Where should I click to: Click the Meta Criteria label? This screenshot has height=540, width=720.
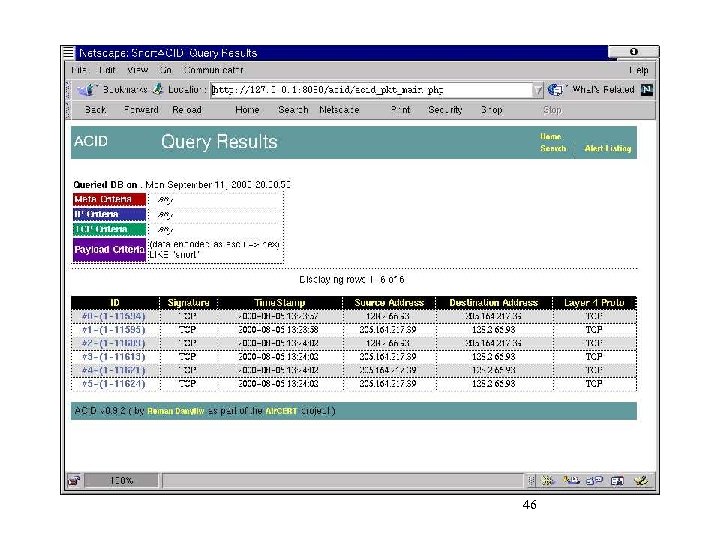109,199
